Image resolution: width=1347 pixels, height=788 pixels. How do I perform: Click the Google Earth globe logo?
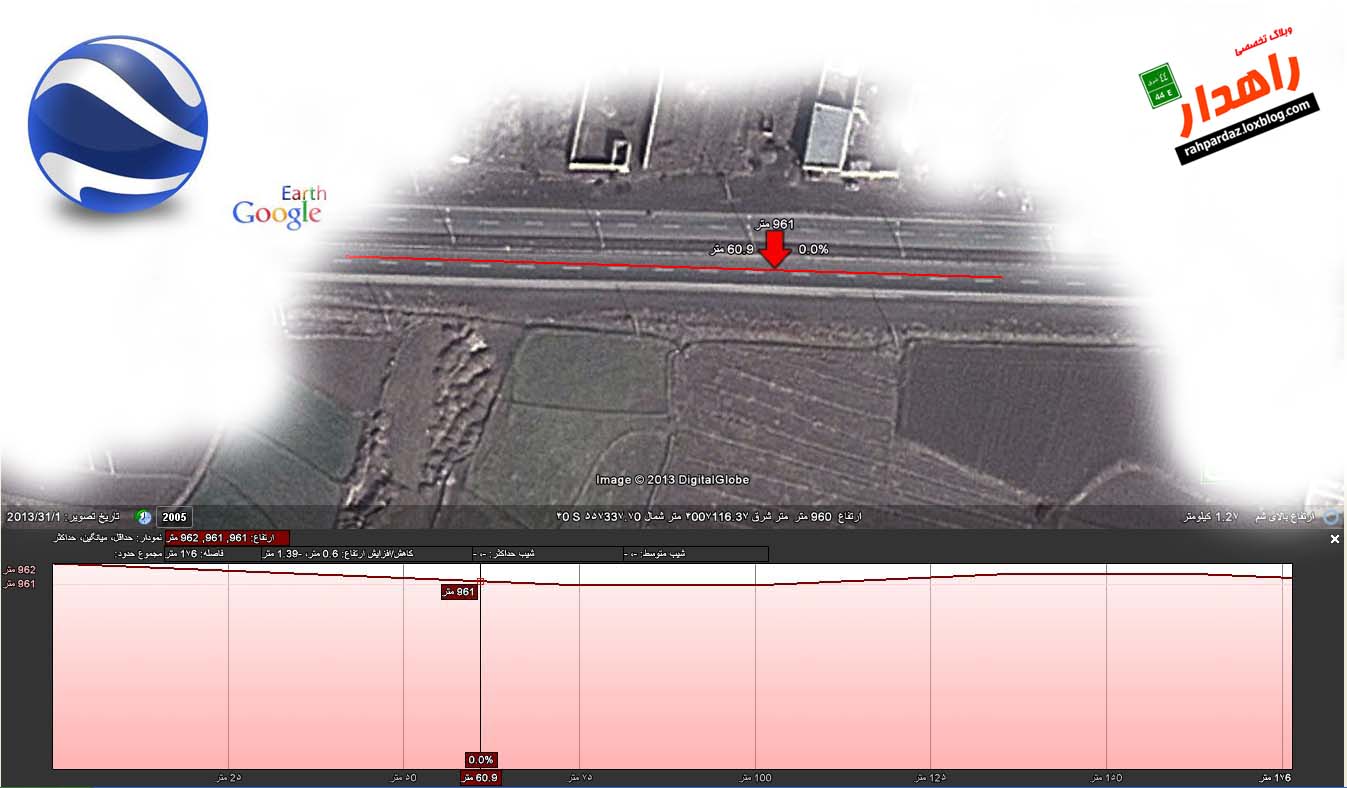118,124
